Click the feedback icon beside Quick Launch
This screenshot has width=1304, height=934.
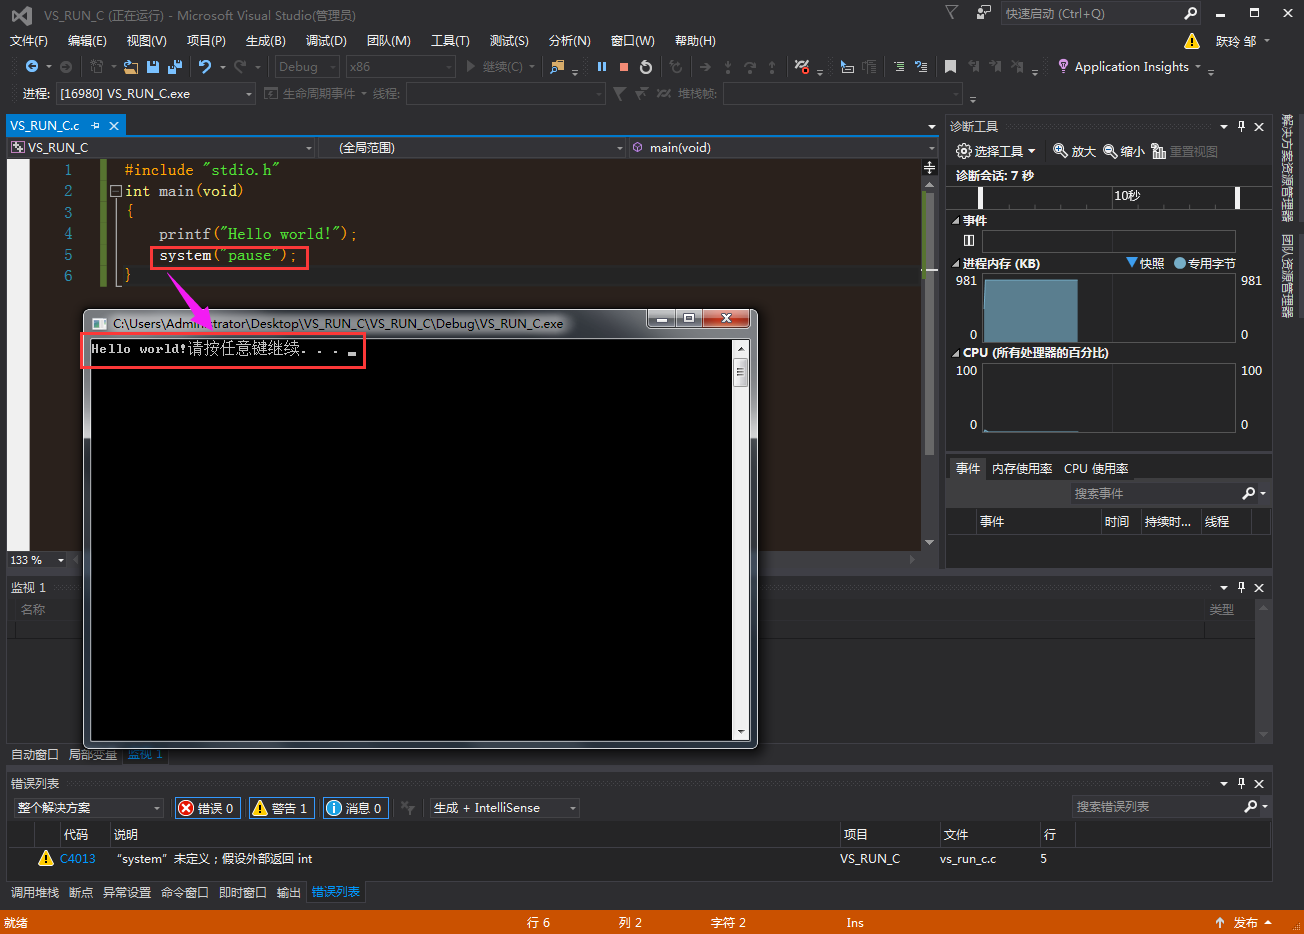984,13
